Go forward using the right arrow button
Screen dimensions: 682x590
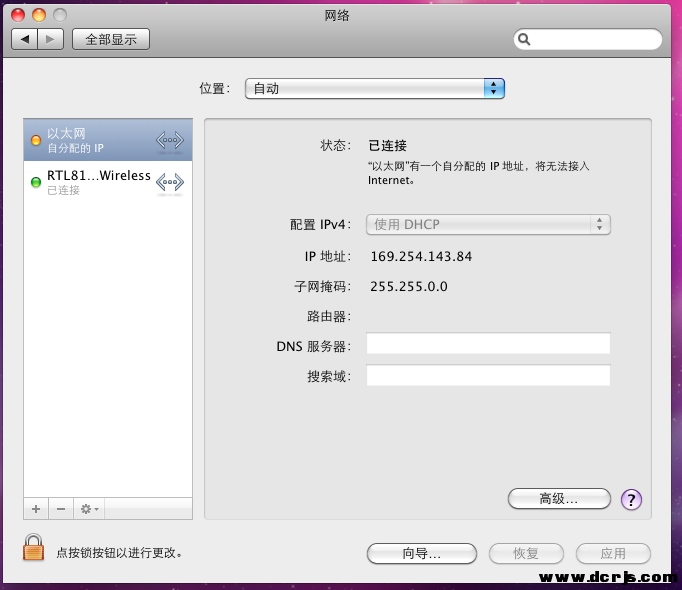pos(51,39)
